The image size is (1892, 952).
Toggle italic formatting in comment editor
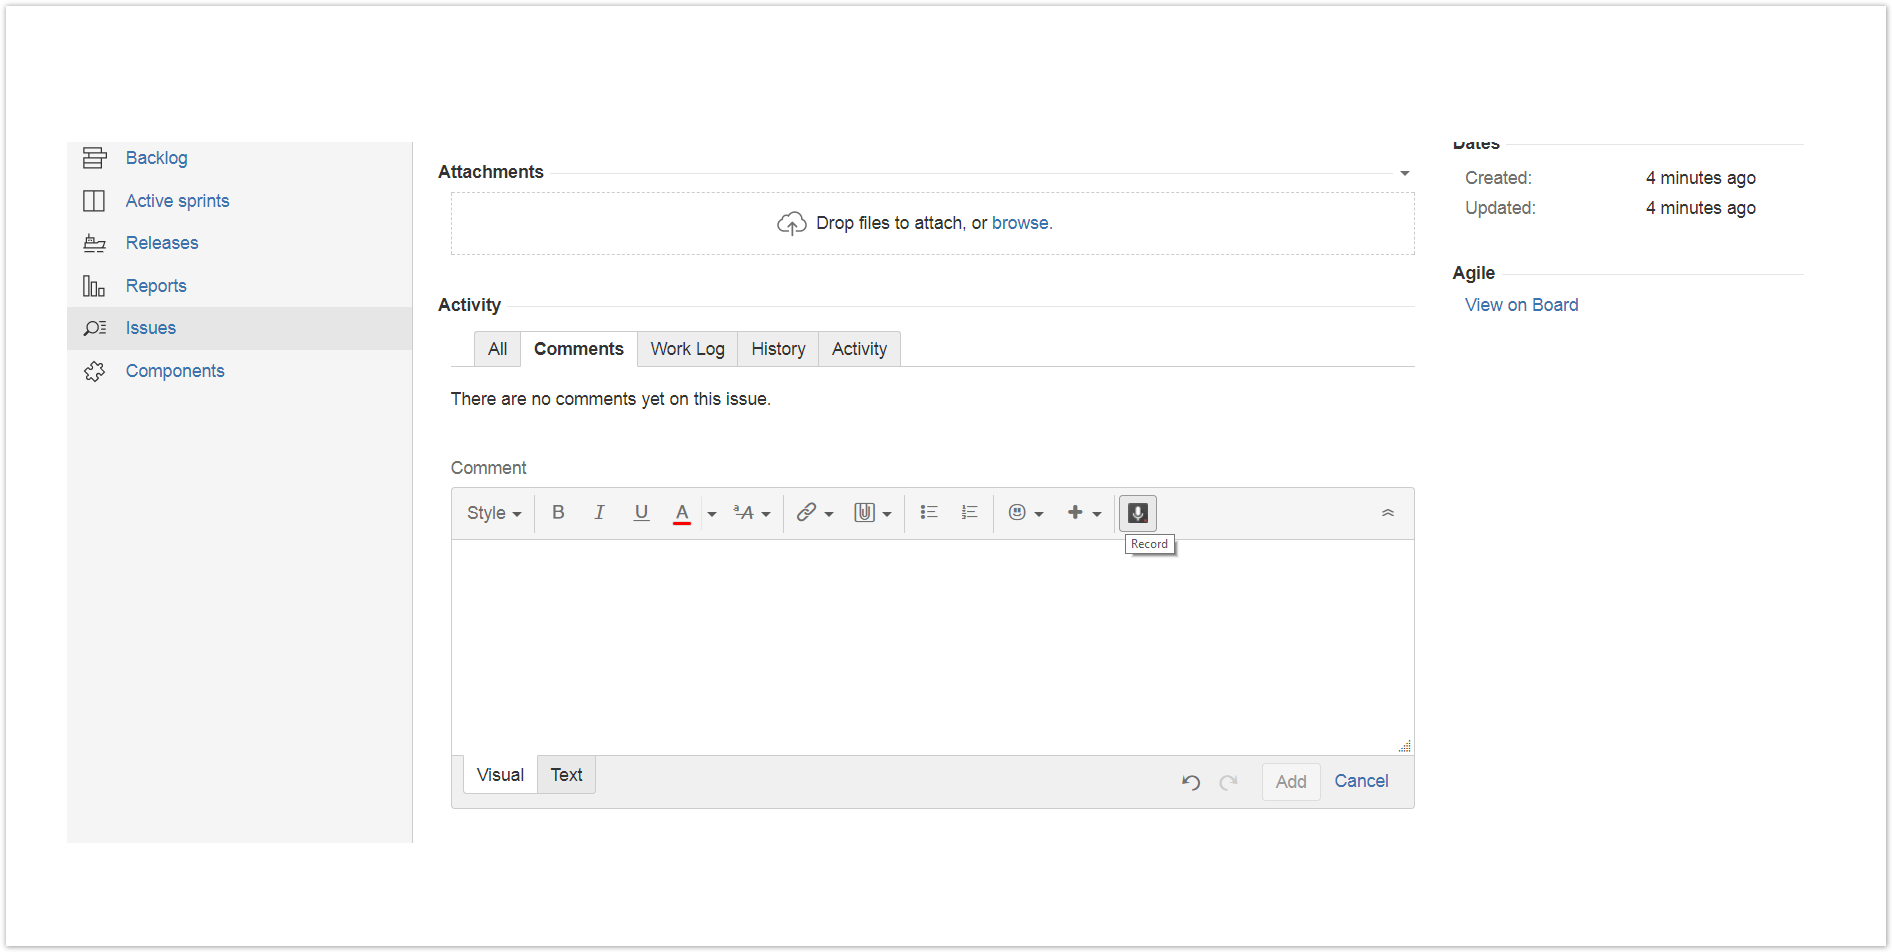click(x=599, y=513)
